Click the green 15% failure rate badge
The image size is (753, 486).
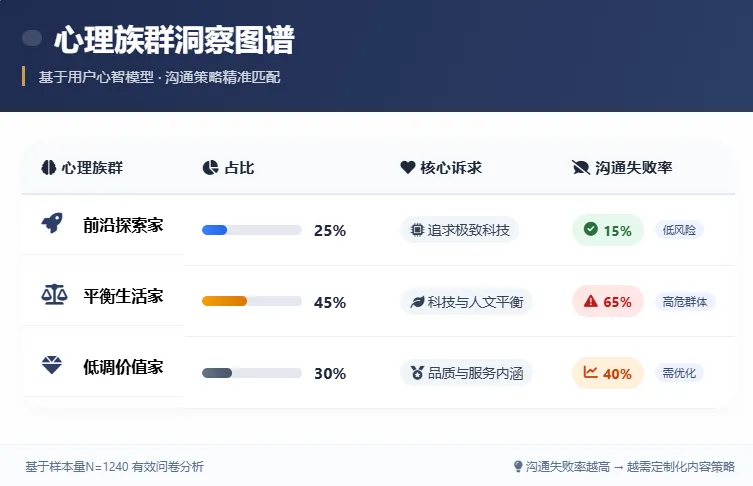tap(608, 230)
